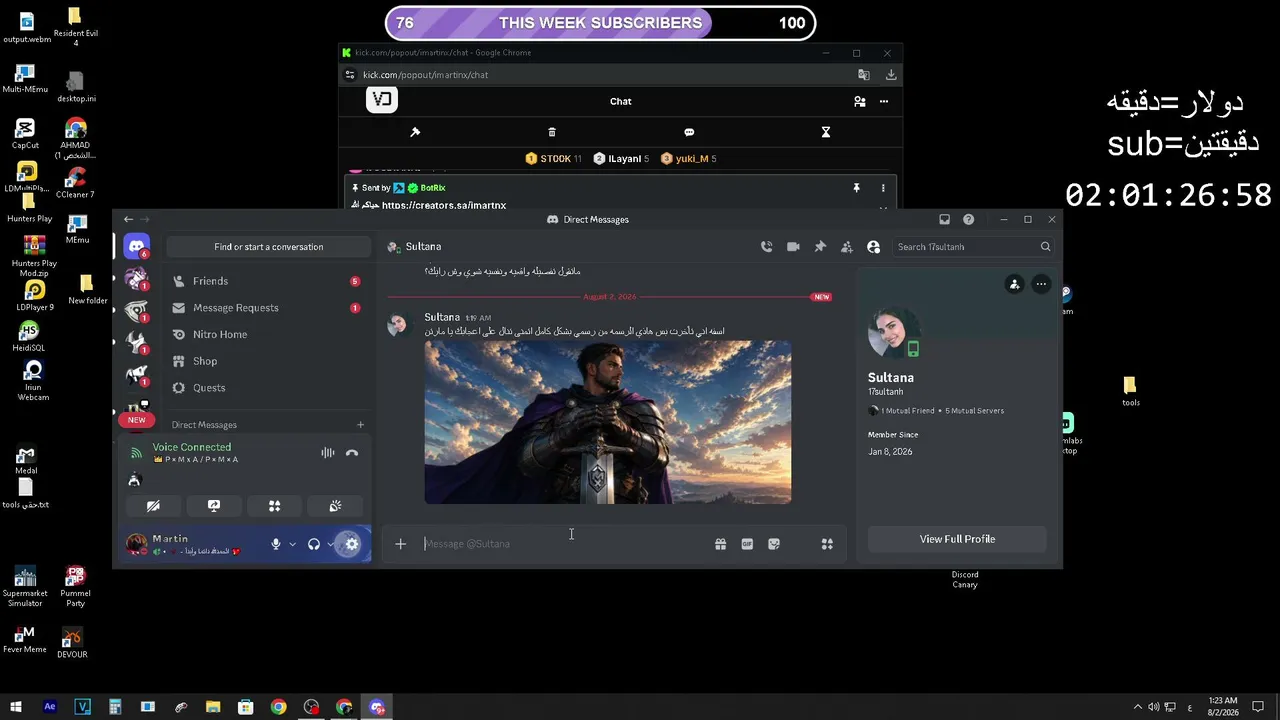Open the sticker picker
Image resolution: width=1280 pixels, height=720 pixels.
point(774,544)
